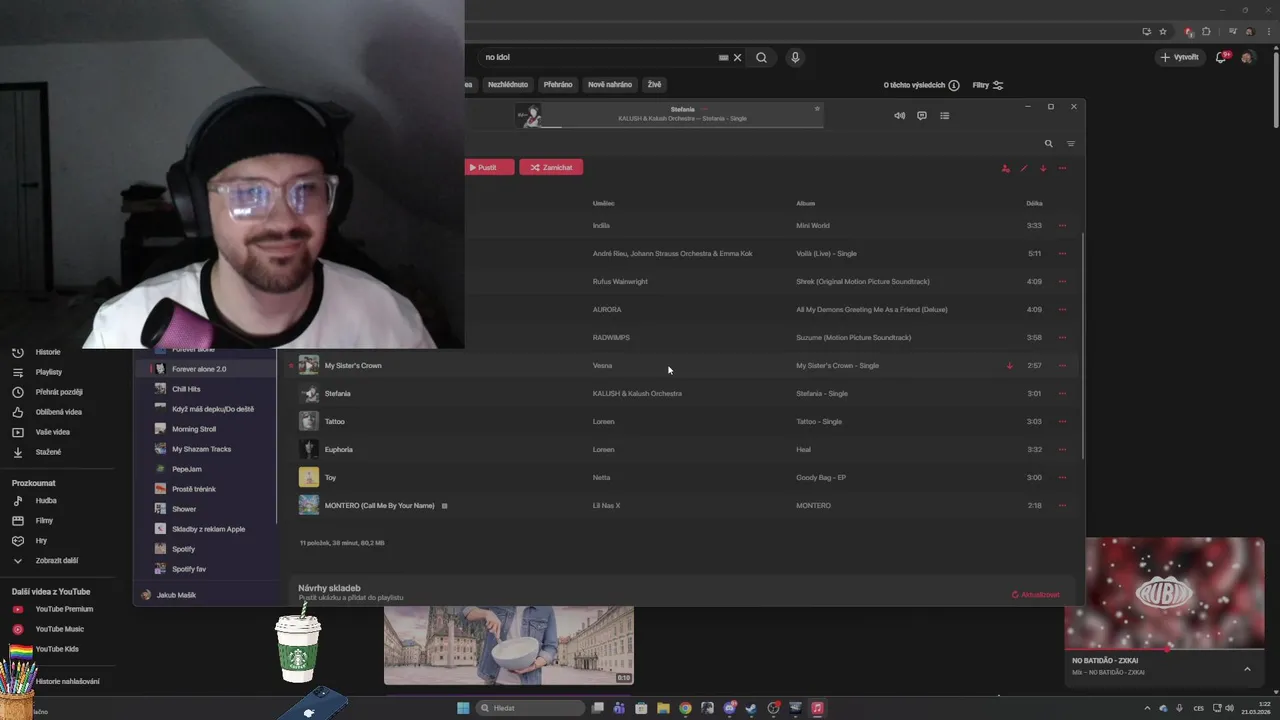Image resolution: width=1280 pixels, height=720 pixels.
Task: Click the YouTube voice search microphone
Action: [x=795, y=57]
